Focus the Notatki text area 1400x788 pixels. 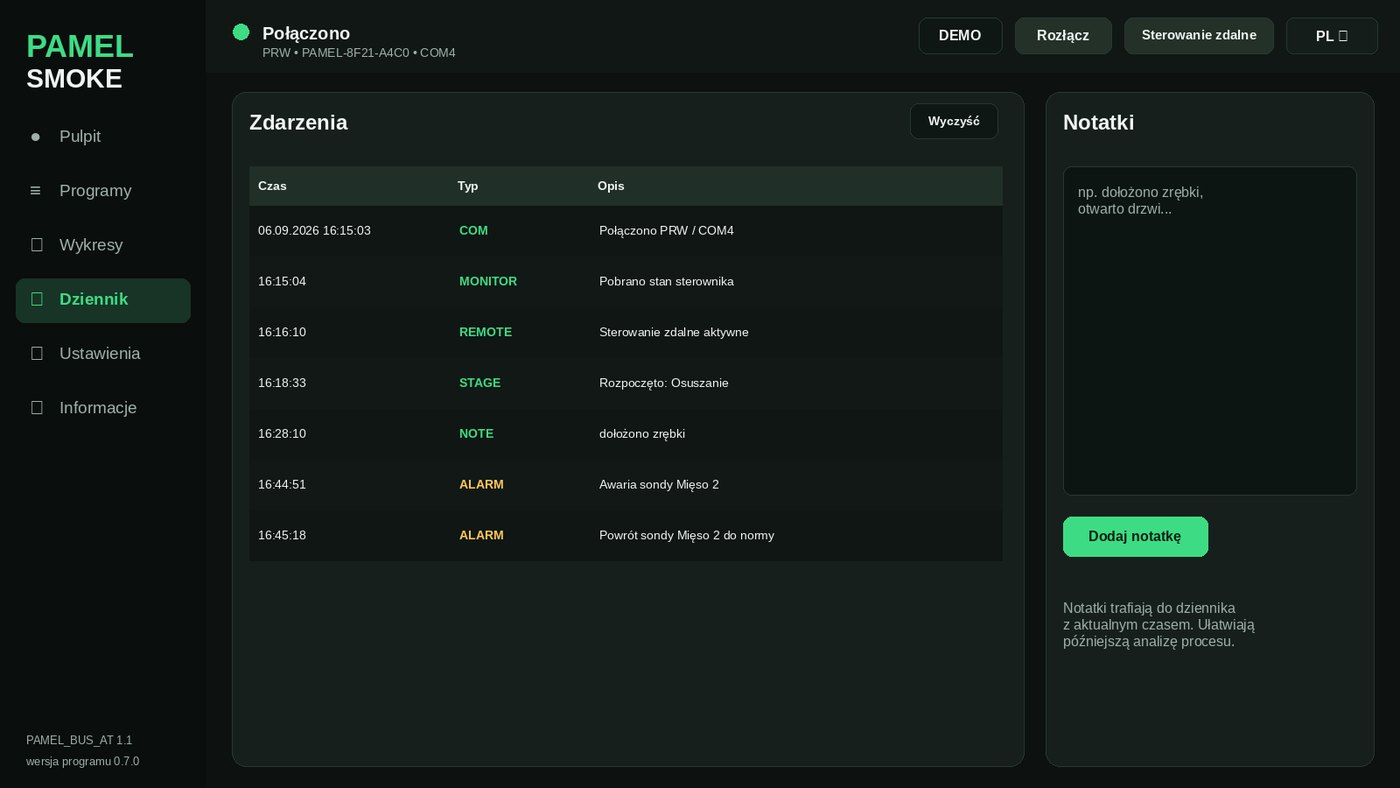pyautogui.click(x=1209, y=330)
